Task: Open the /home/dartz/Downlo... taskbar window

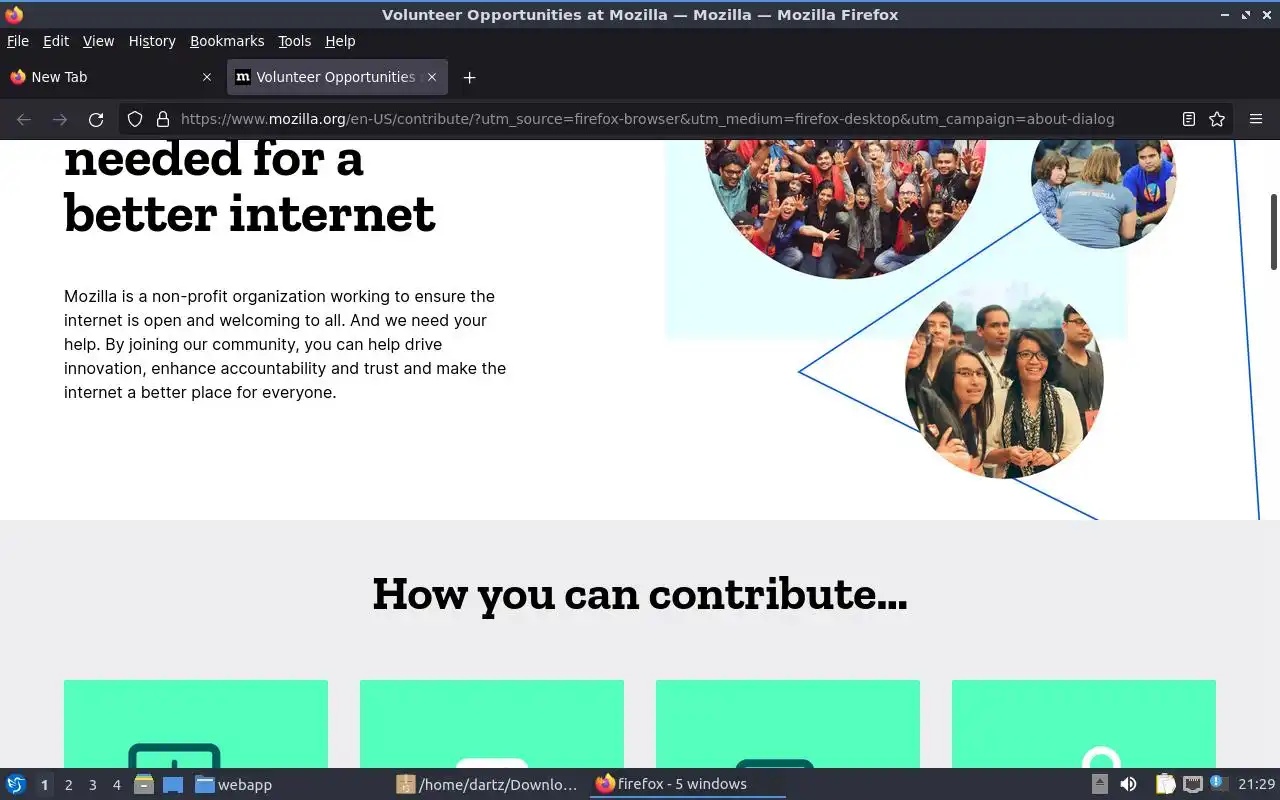Action: click(487, 785)
